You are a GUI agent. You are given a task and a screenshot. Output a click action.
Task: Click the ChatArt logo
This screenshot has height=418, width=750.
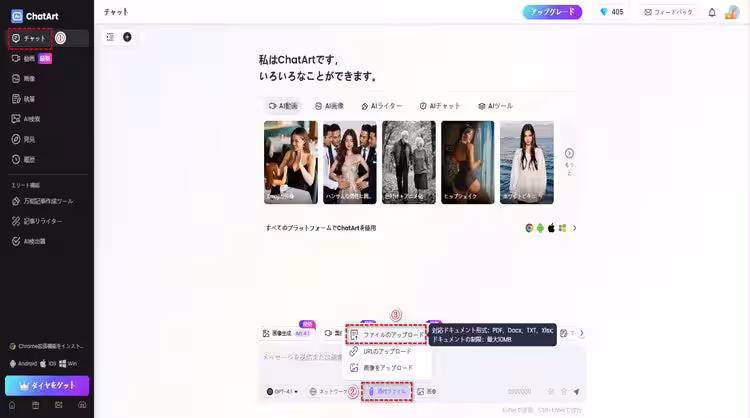34,16
